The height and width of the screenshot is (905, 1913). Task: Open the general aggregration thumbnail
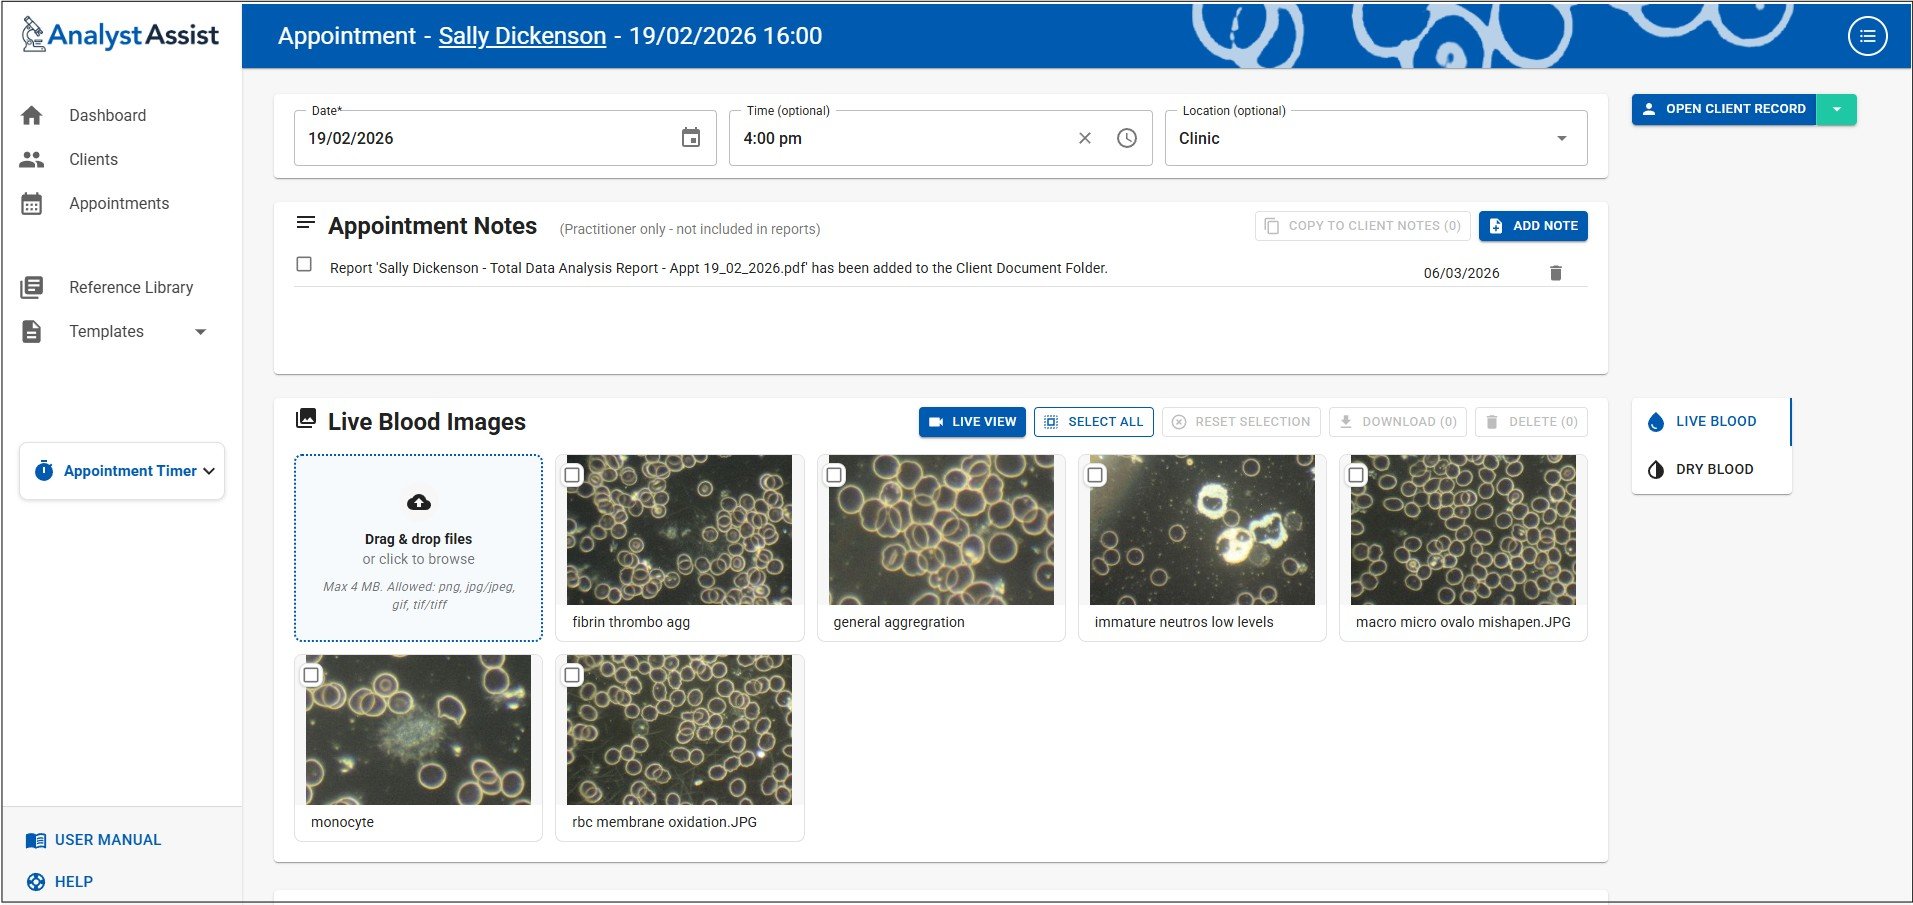pos(941,530)
